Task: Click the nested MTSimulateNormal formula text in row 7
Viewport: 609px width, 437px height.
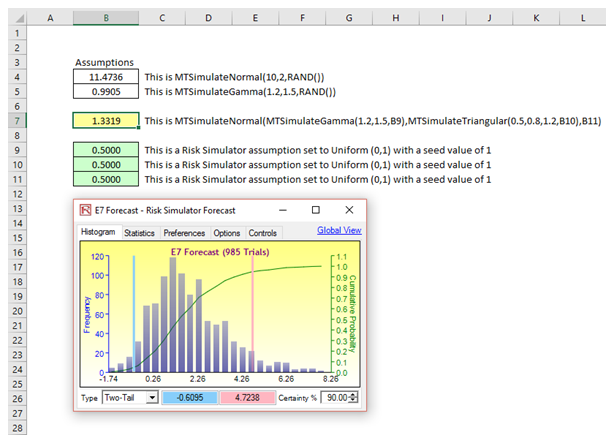Action: click(373, 121)
